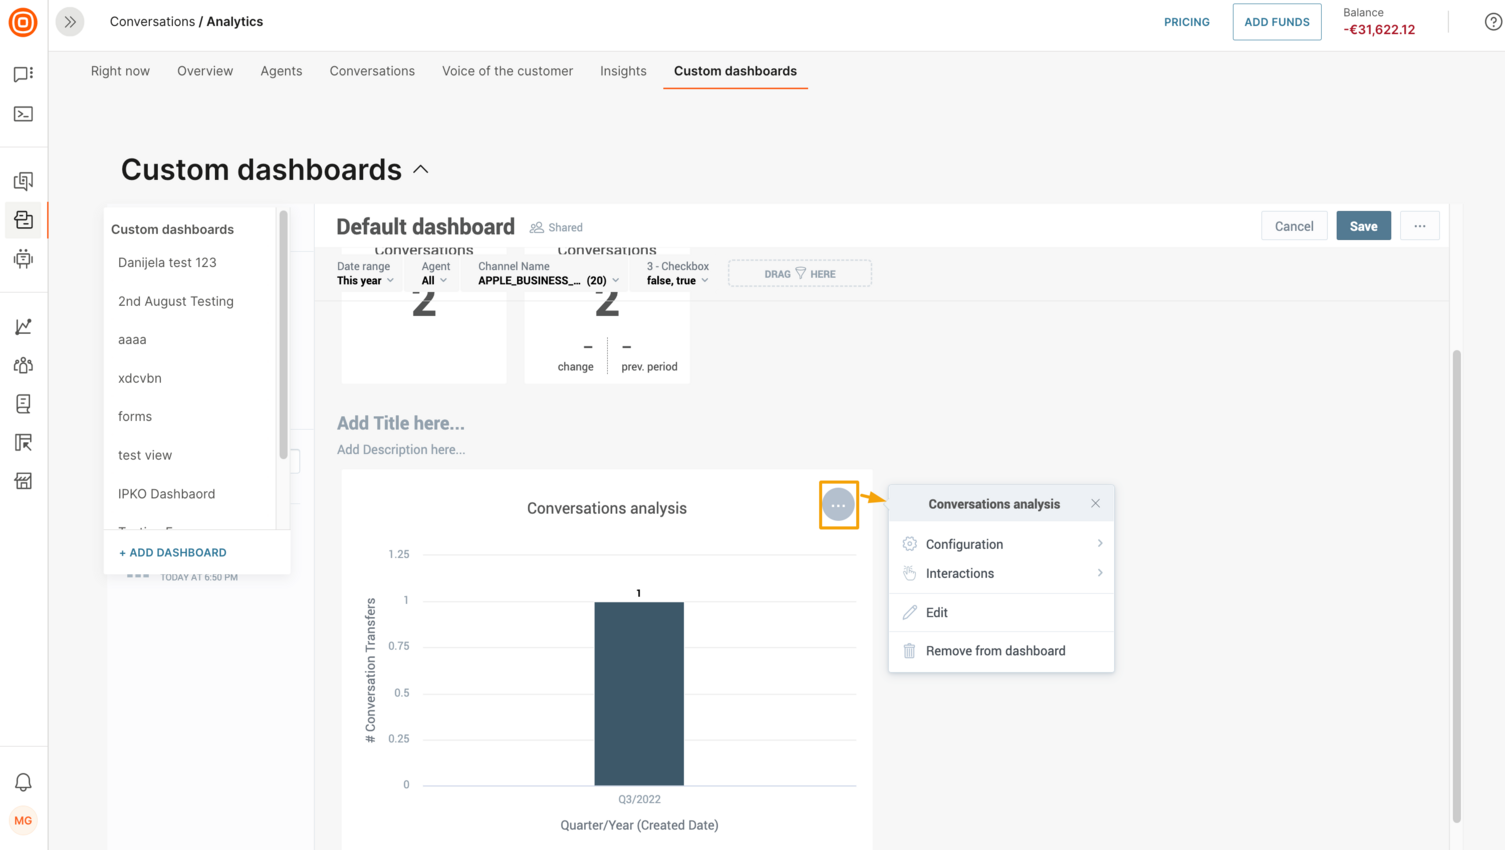Open the Date range dropdown showing This year

[x=364, y=280]
